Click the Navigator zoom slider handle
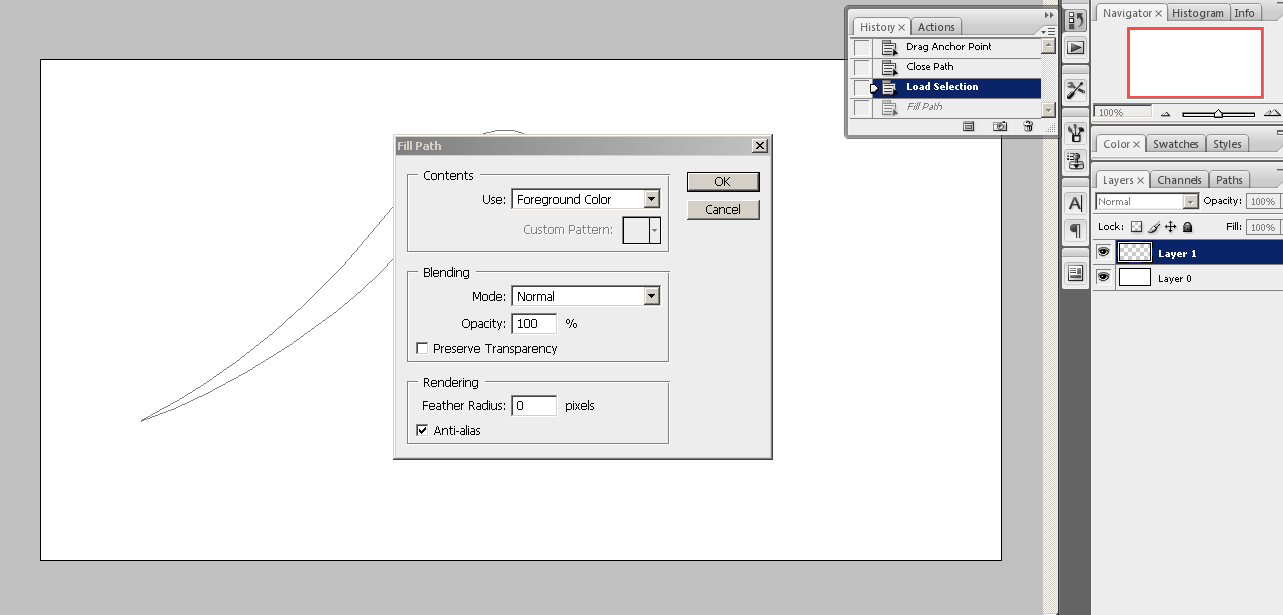1283x615 pixels. pos(1218,114)
